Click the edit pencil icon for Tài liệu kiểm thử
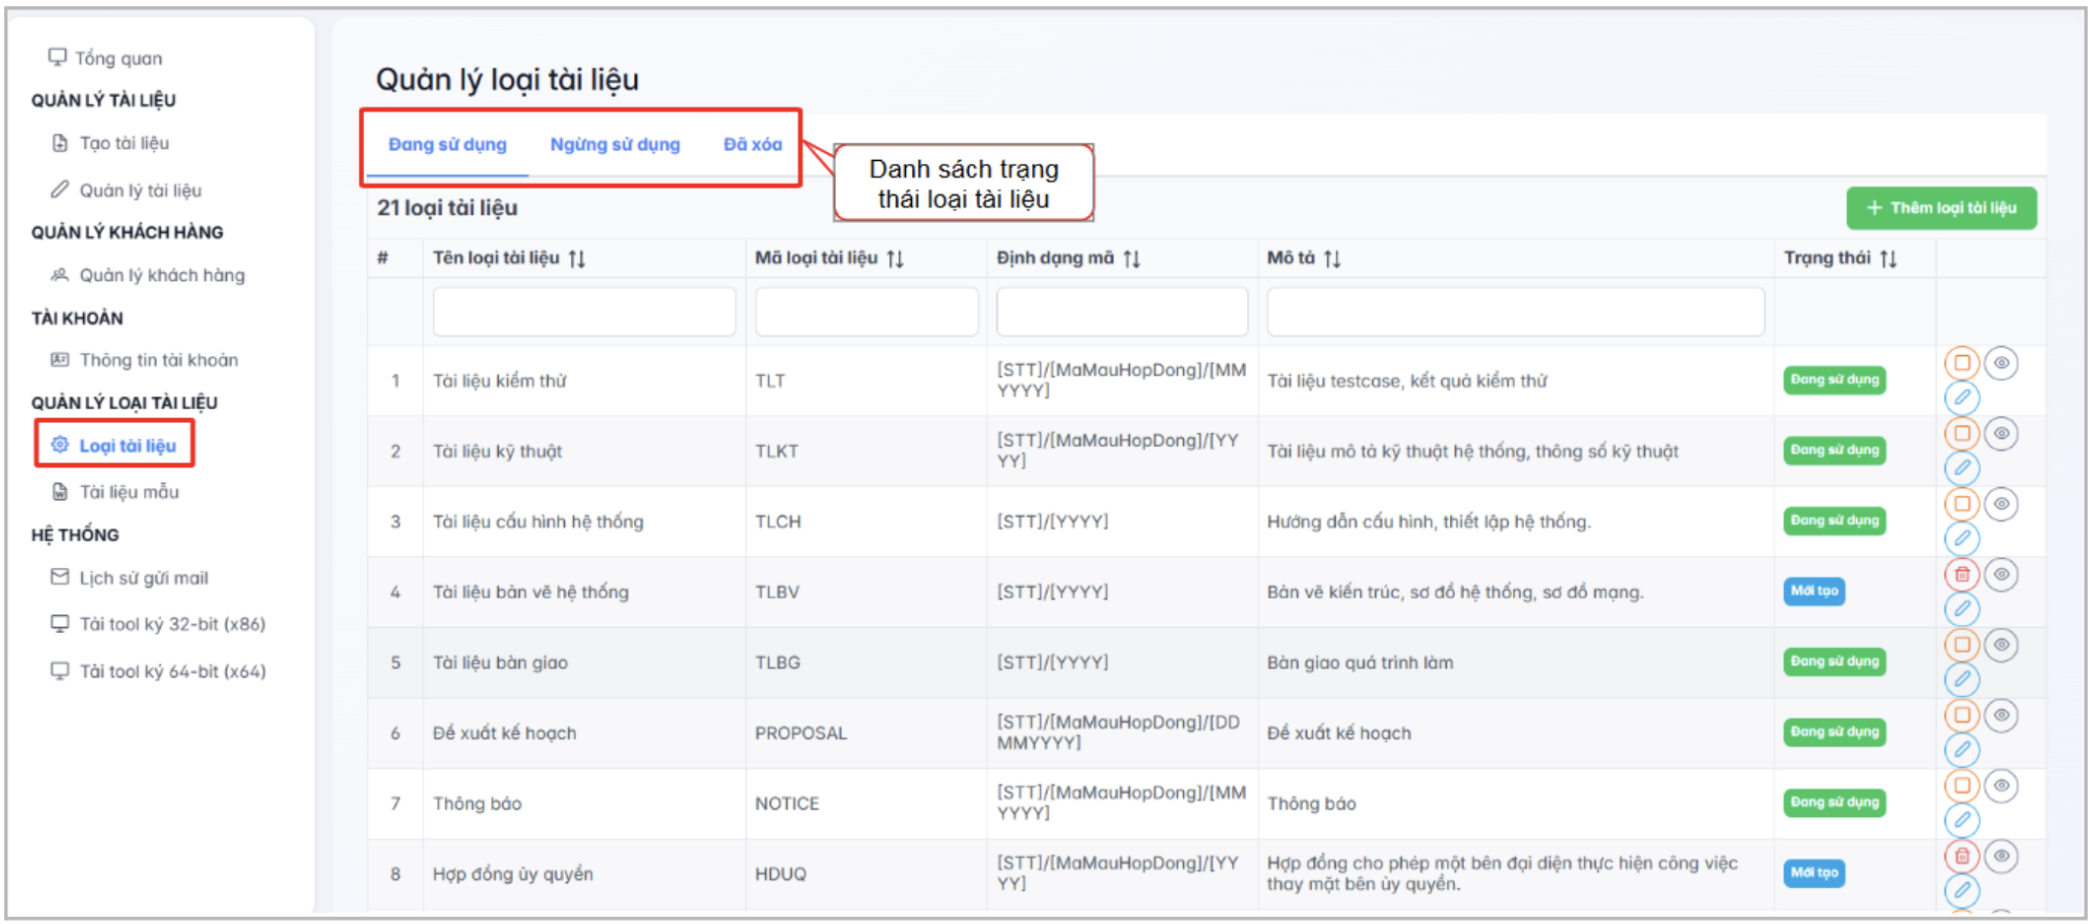This screenshot has width=2094, height=924. pyautogui.click(x=1962, y=398)
